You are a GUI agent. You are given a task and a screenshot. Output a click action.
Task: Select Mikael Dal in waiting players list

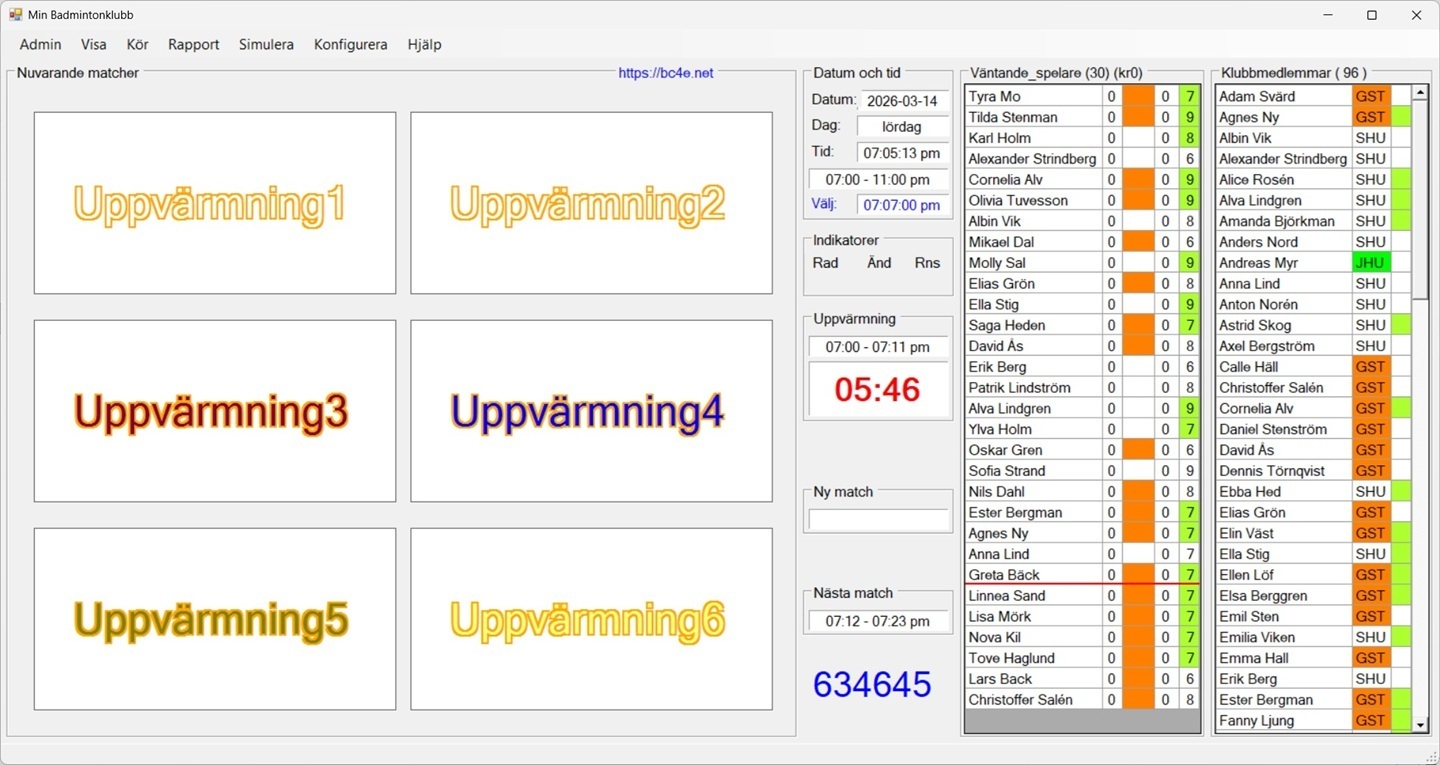pos(1033,242)
